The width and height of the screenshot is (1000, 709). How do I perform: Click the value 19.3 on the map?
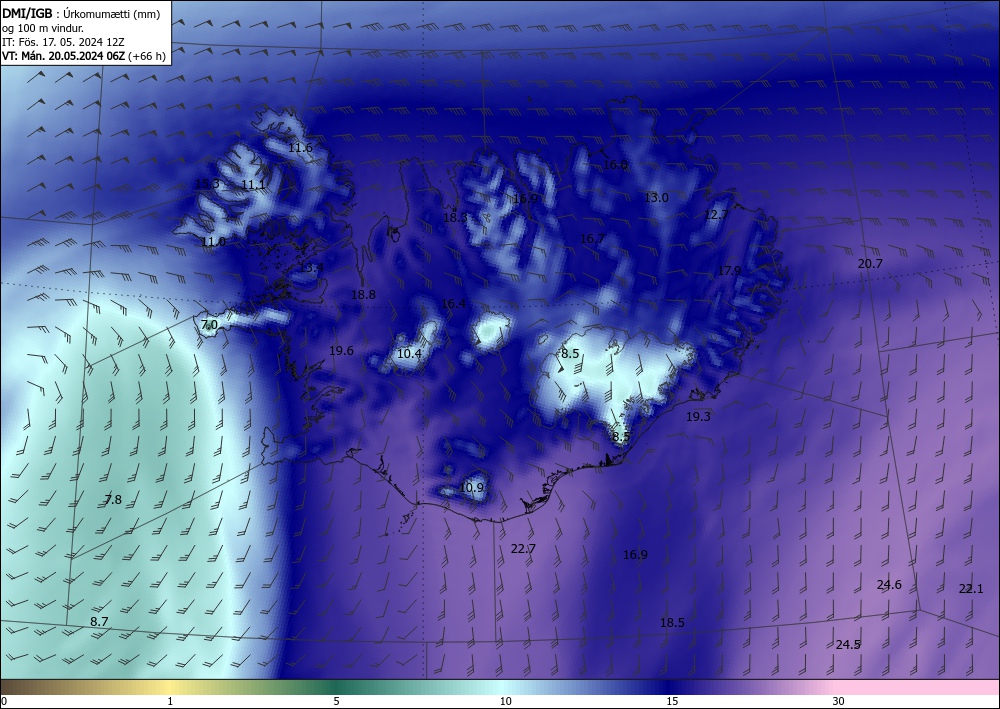[698, 416]
